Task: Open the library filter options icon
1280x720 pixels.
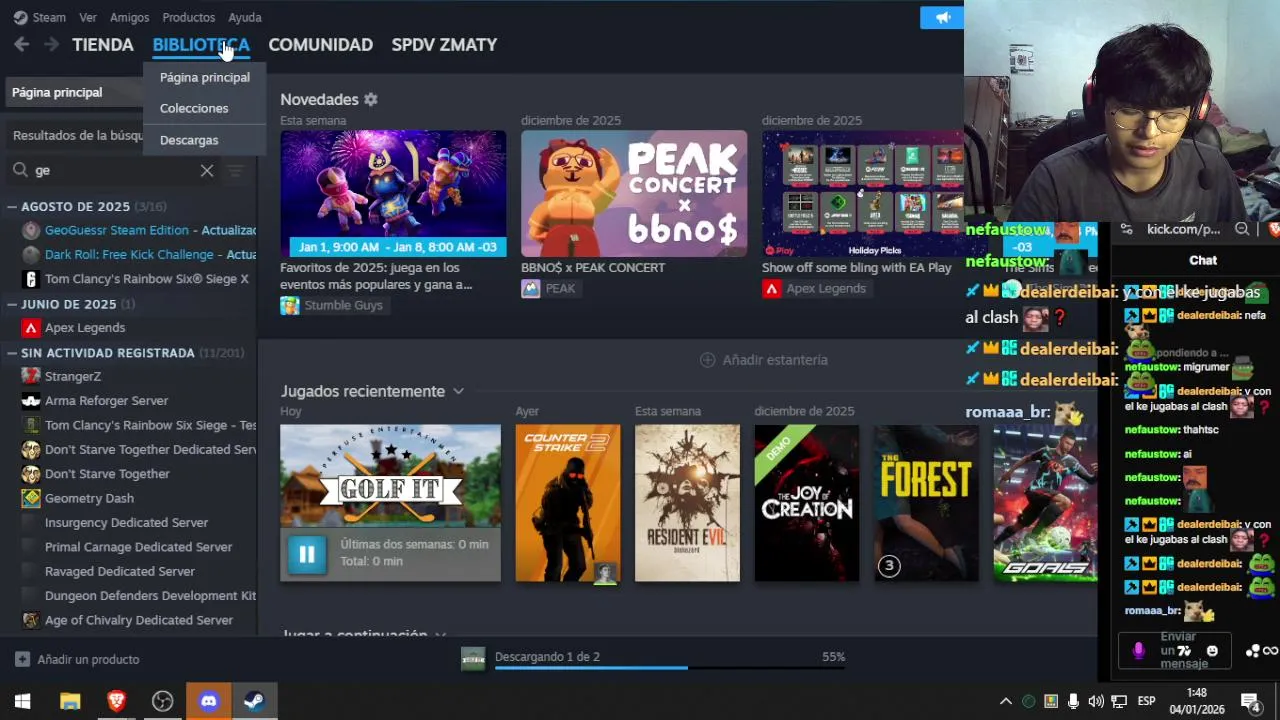Action: [235, 171]
